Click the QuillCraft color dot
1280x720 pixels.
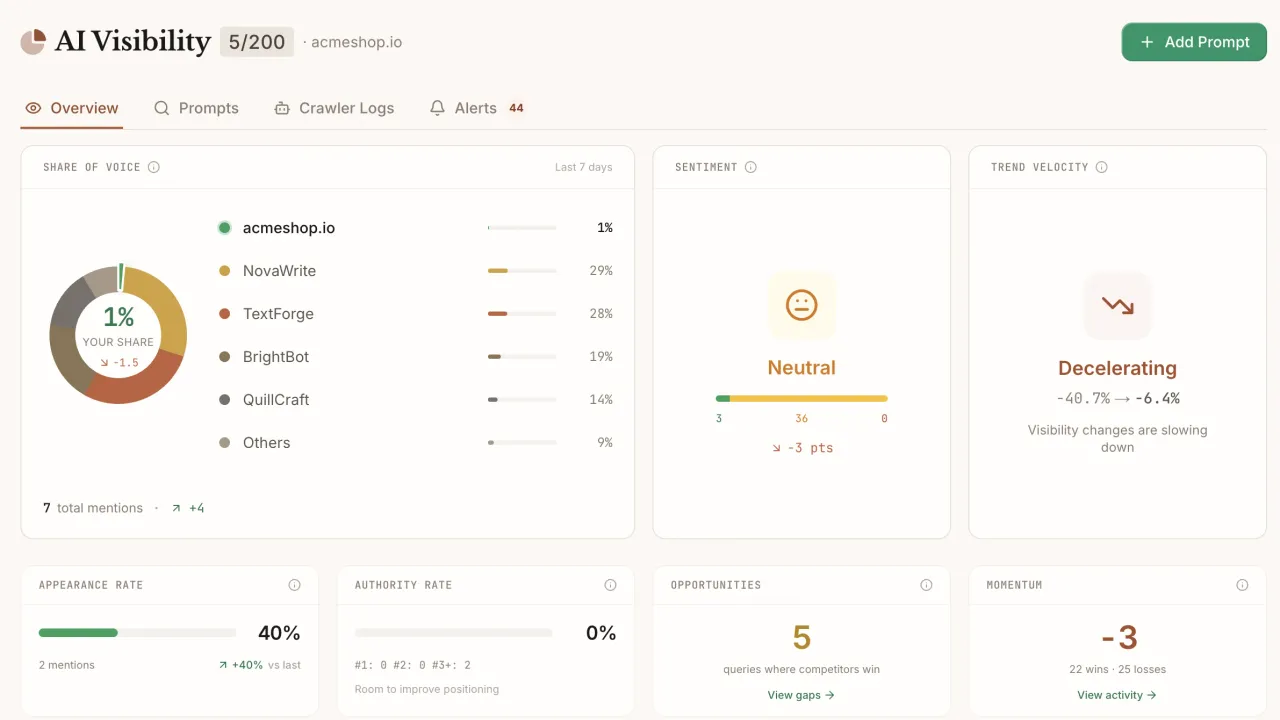pyautogui.click(x=225, y=400)
